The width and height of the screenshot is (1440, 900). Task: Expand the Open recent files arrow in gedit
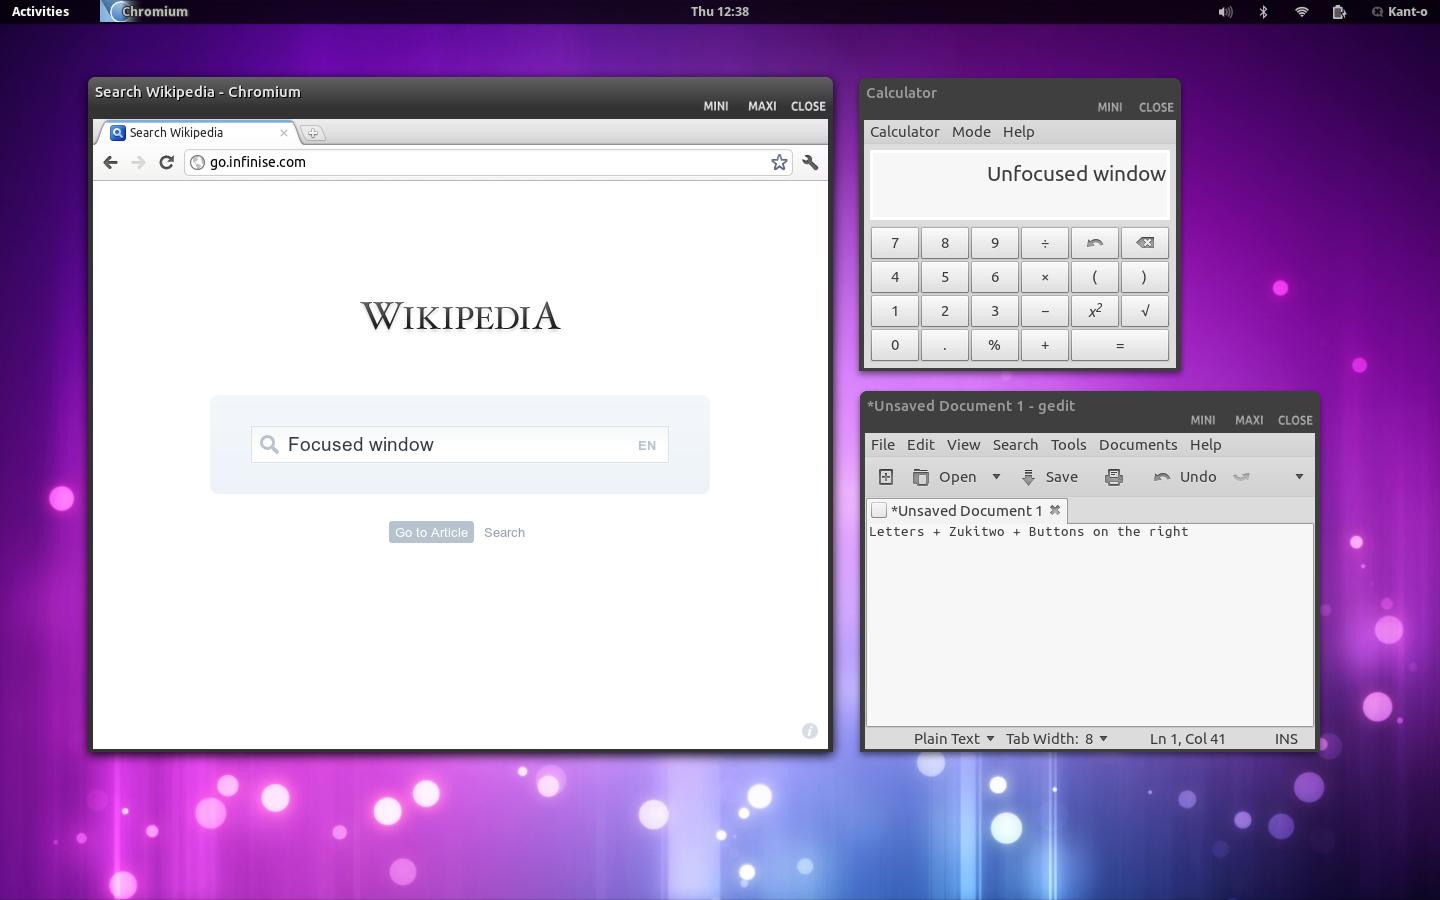pos(996,477)
